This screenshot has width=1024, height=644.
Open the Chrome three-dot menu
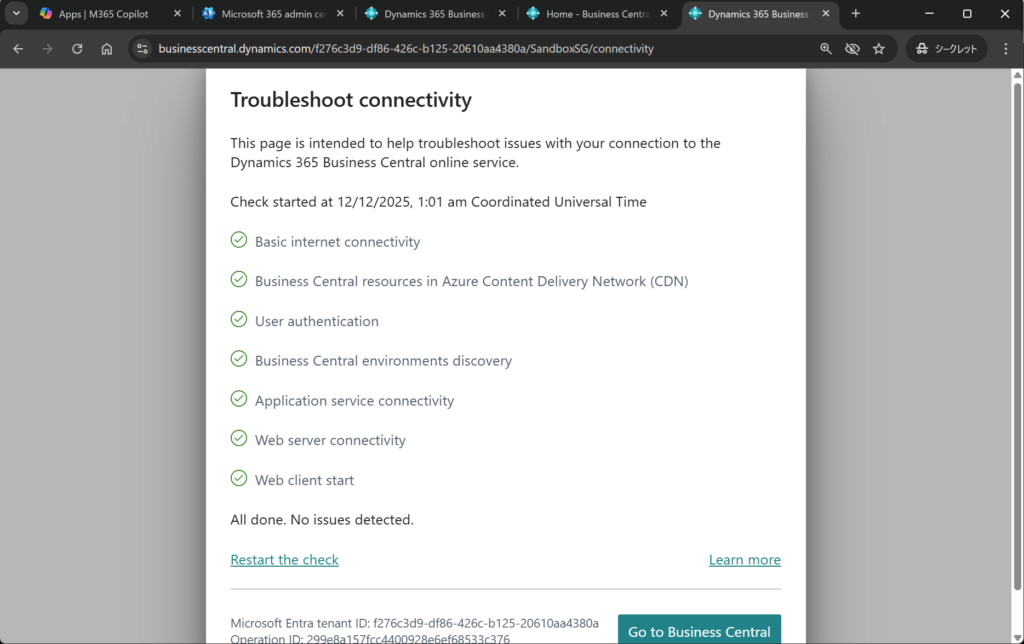pos(1006,48)
